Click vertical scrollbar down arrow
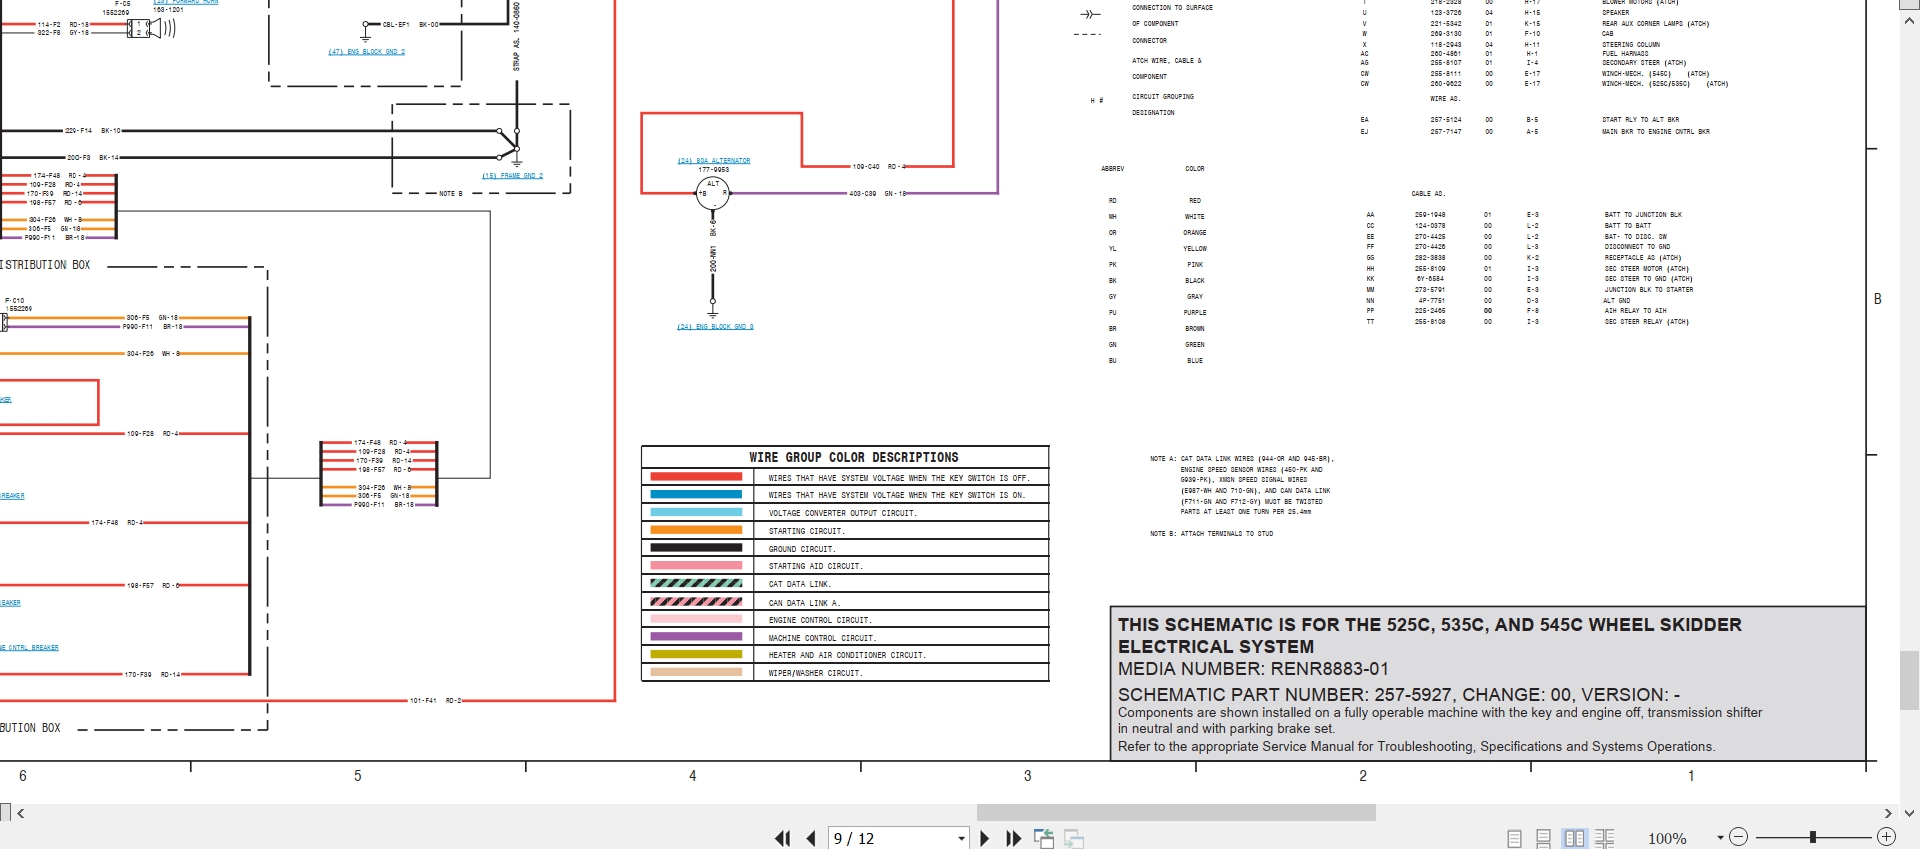 1909,813
